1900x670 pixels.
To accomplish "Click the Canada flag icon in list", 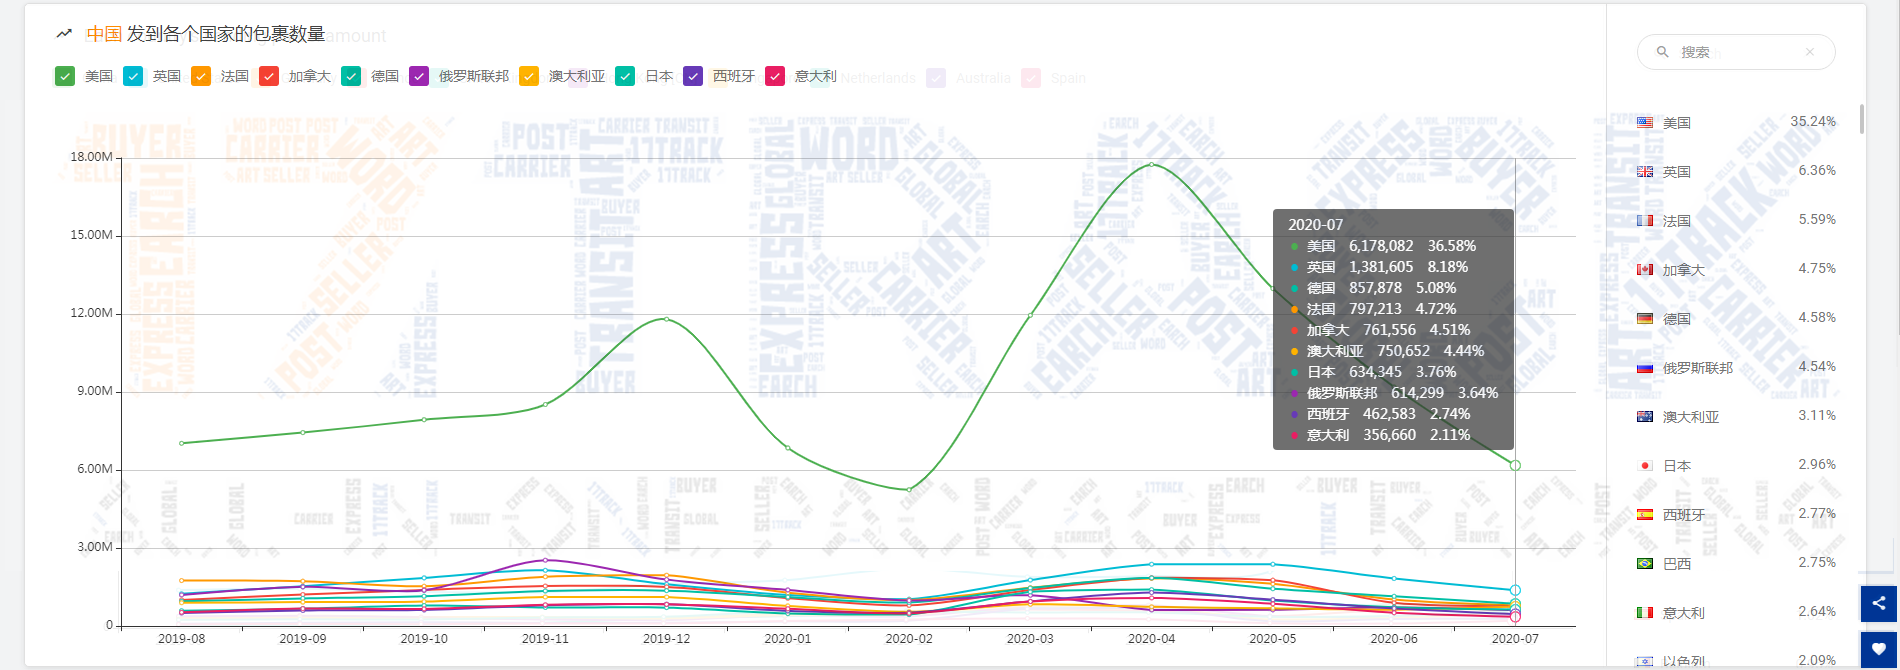I will [x=1645, y=270].
